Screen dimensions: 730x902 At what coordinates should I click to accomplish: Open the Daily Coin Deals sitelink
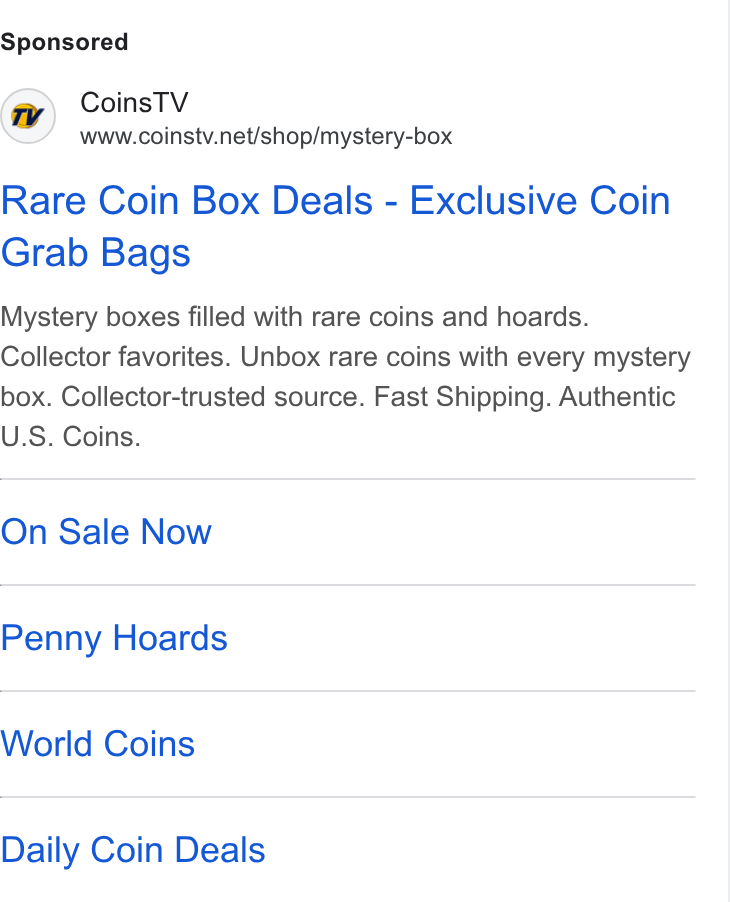click(x=132, y=850)
